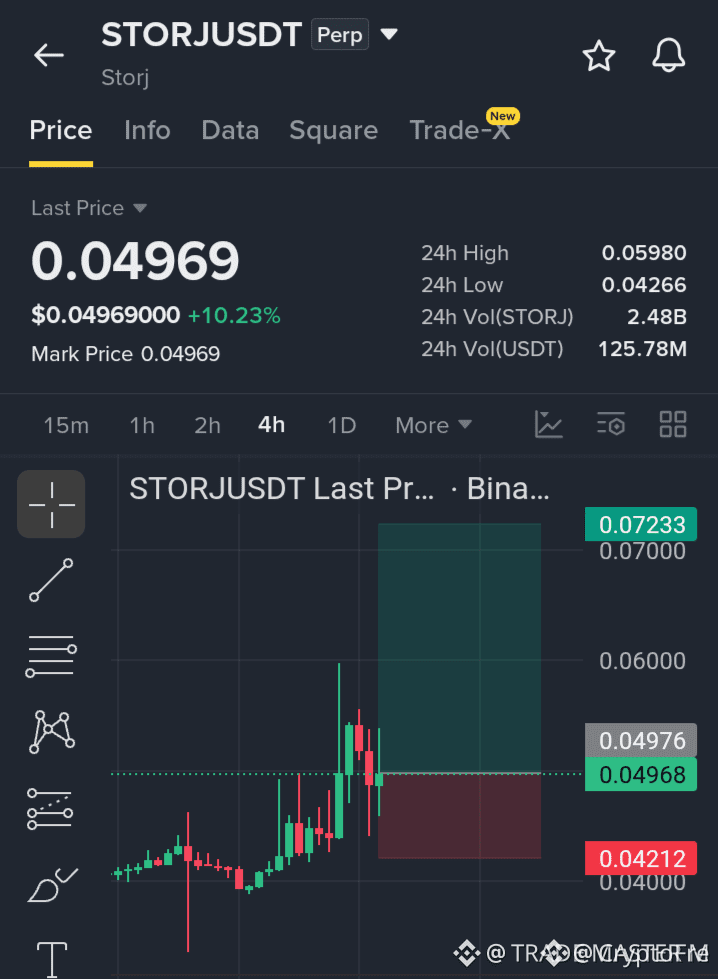Click the Mark Price 0.04969 text
The height and width of the screenshot is (979, 718).
pyautogui.click(x=125, y=354)
